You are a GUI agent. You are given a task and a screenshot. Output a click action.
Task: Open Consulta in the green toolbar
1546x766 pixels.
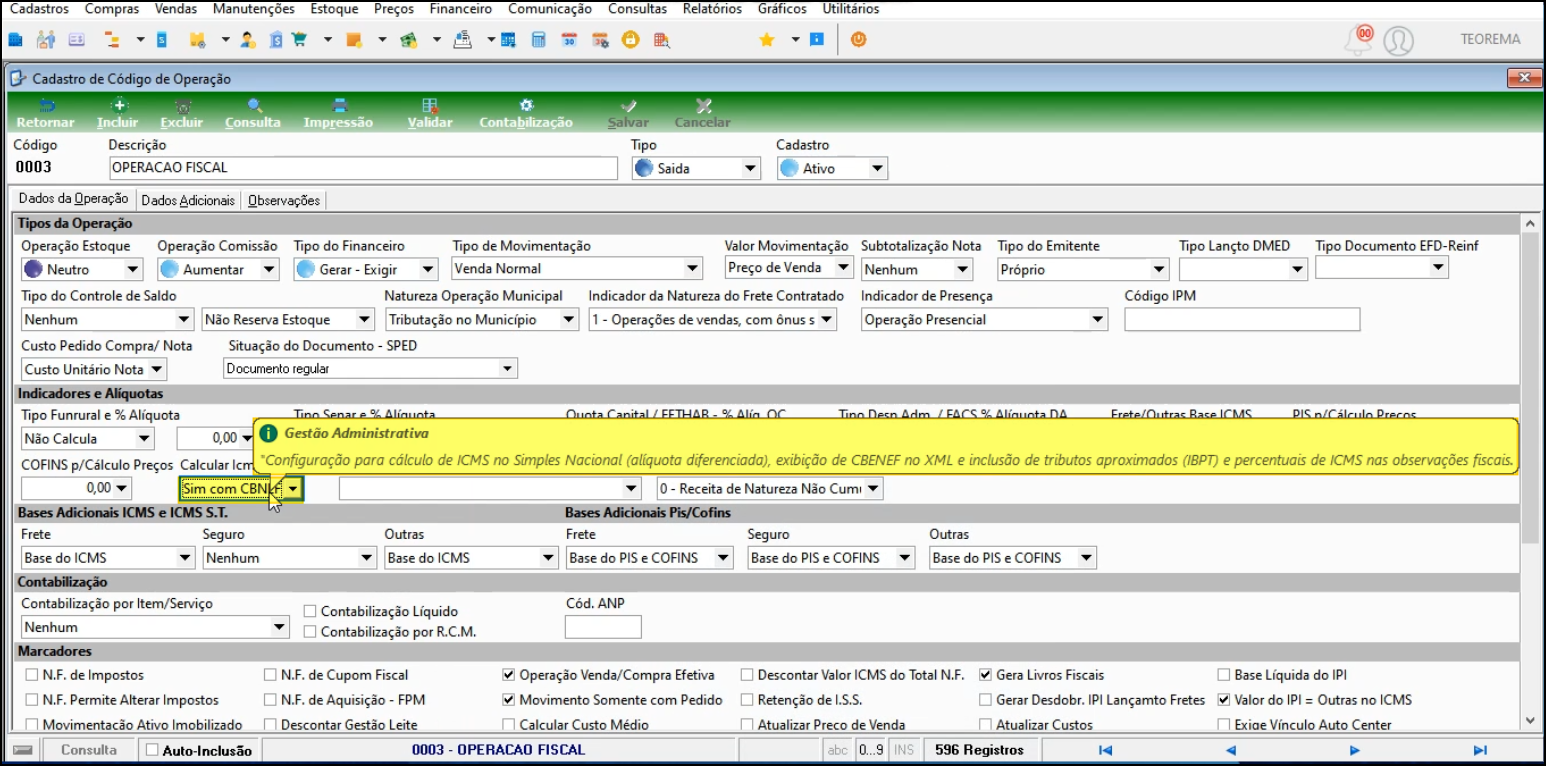(253, 113)
